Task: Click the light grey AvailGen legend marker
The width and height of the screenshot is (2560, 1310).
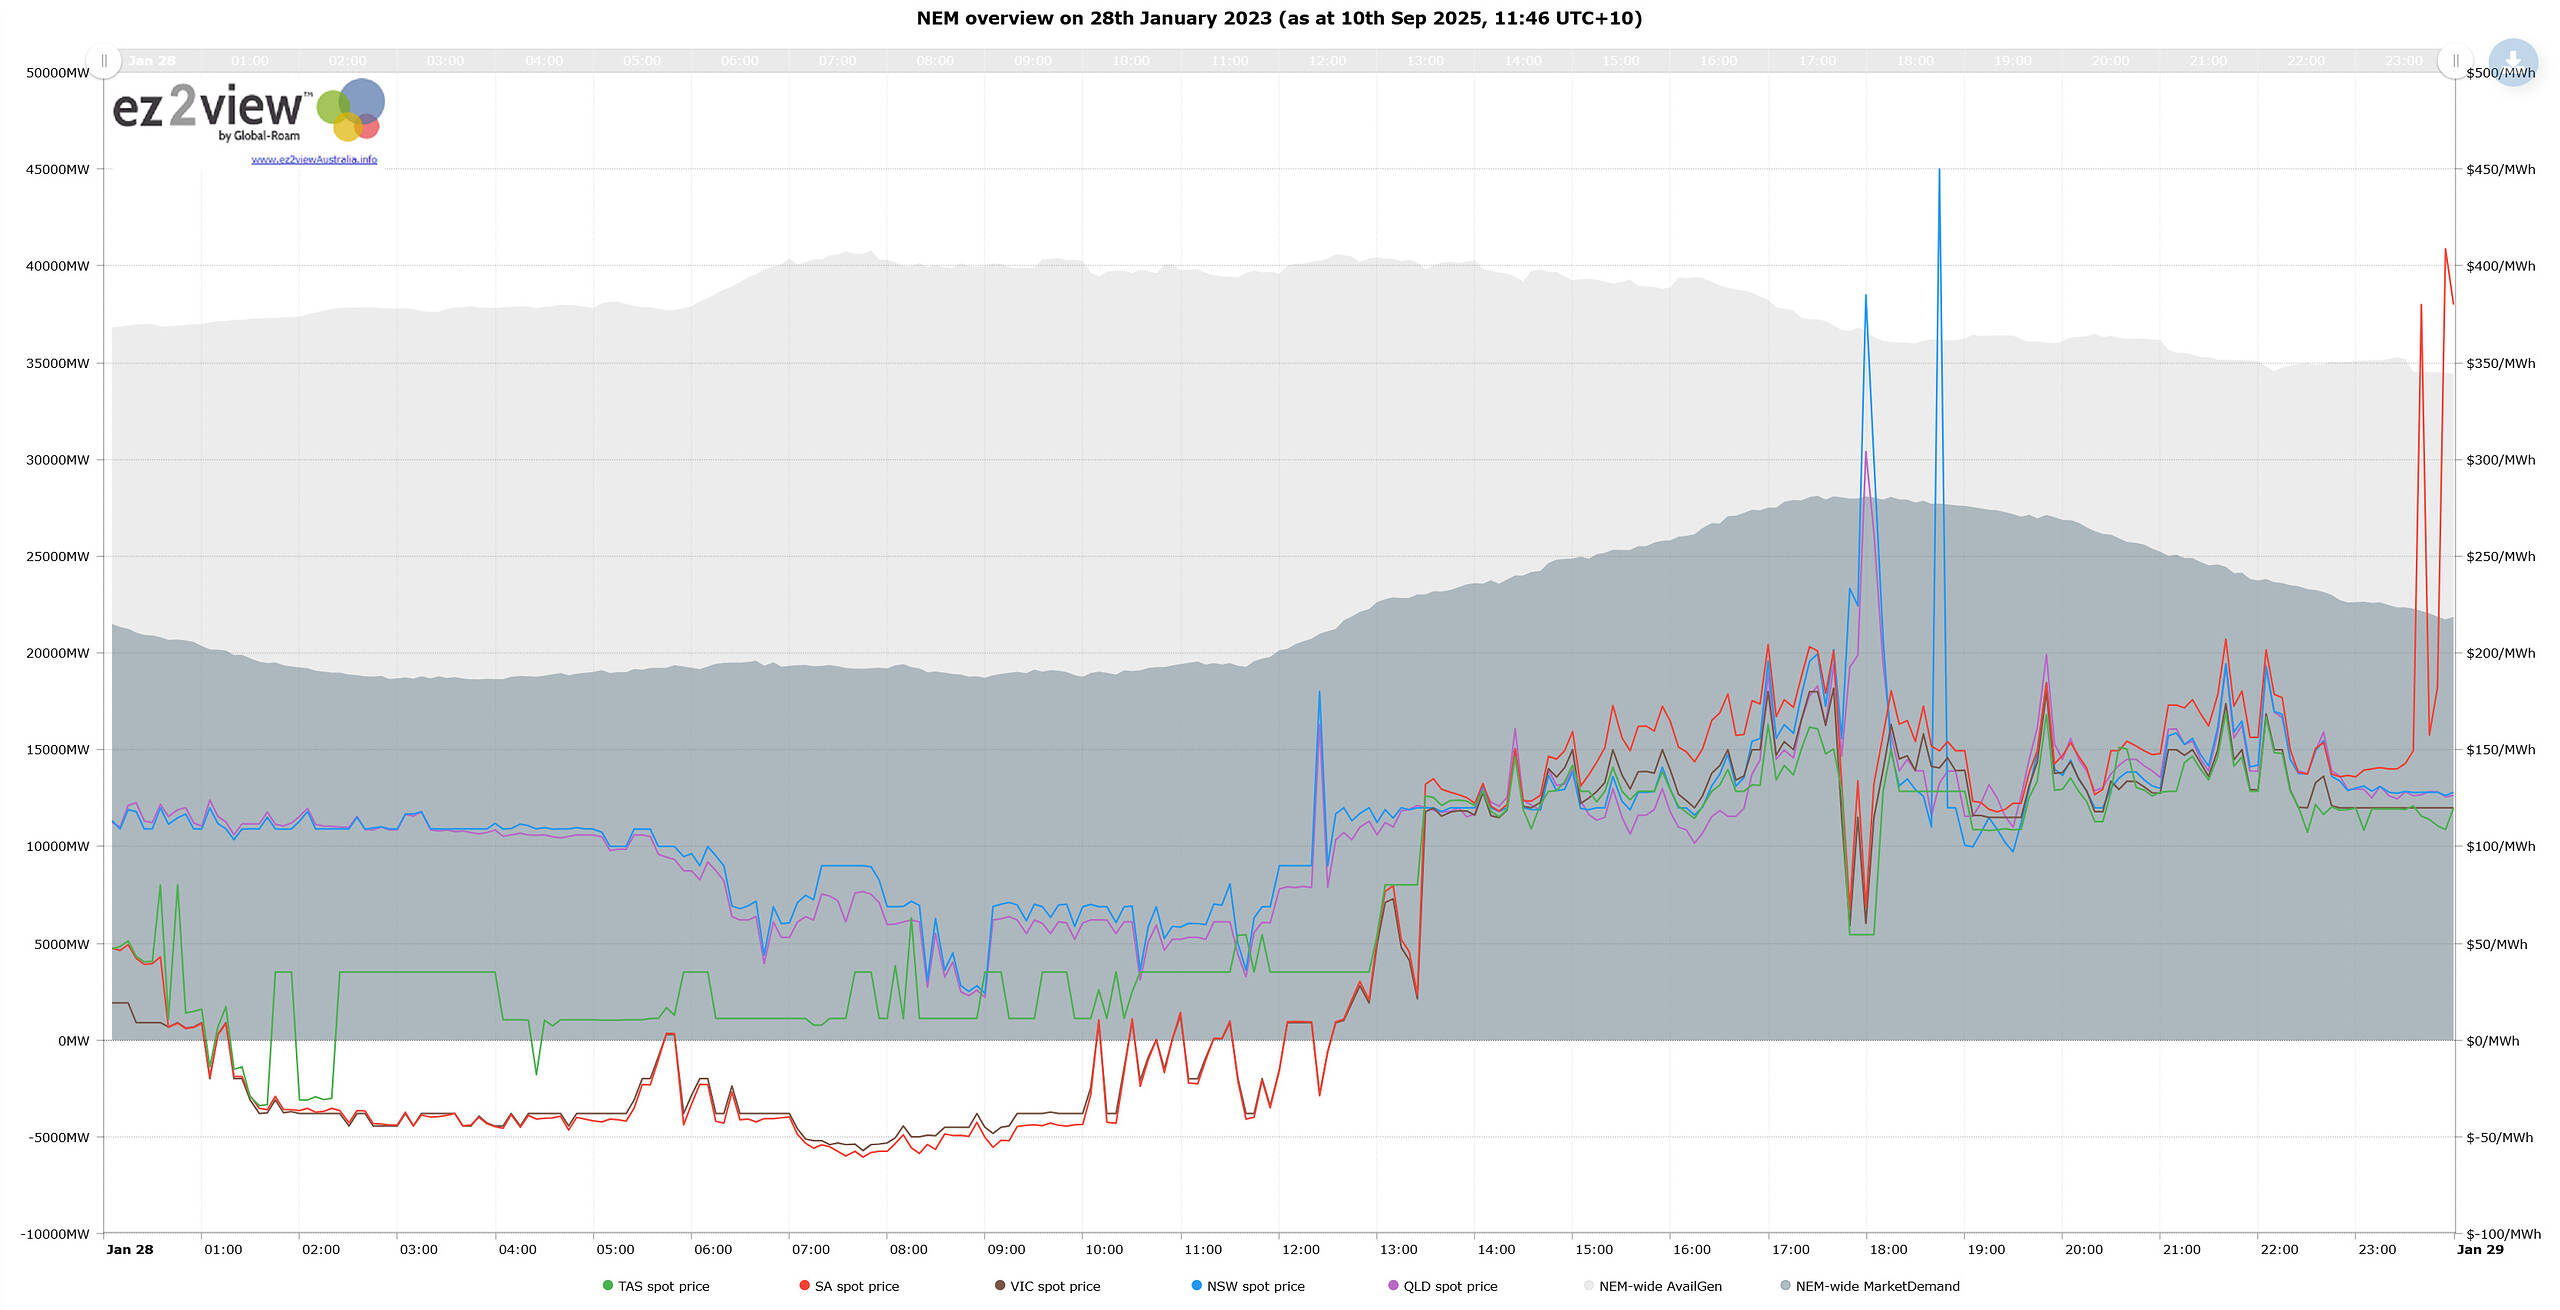Action: pos(1589,1286)
